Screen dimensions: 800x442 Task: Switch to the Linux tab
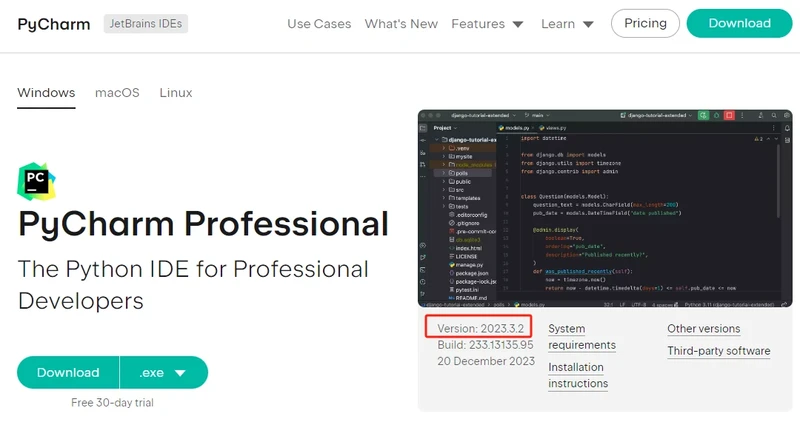[x=176, y=93]
